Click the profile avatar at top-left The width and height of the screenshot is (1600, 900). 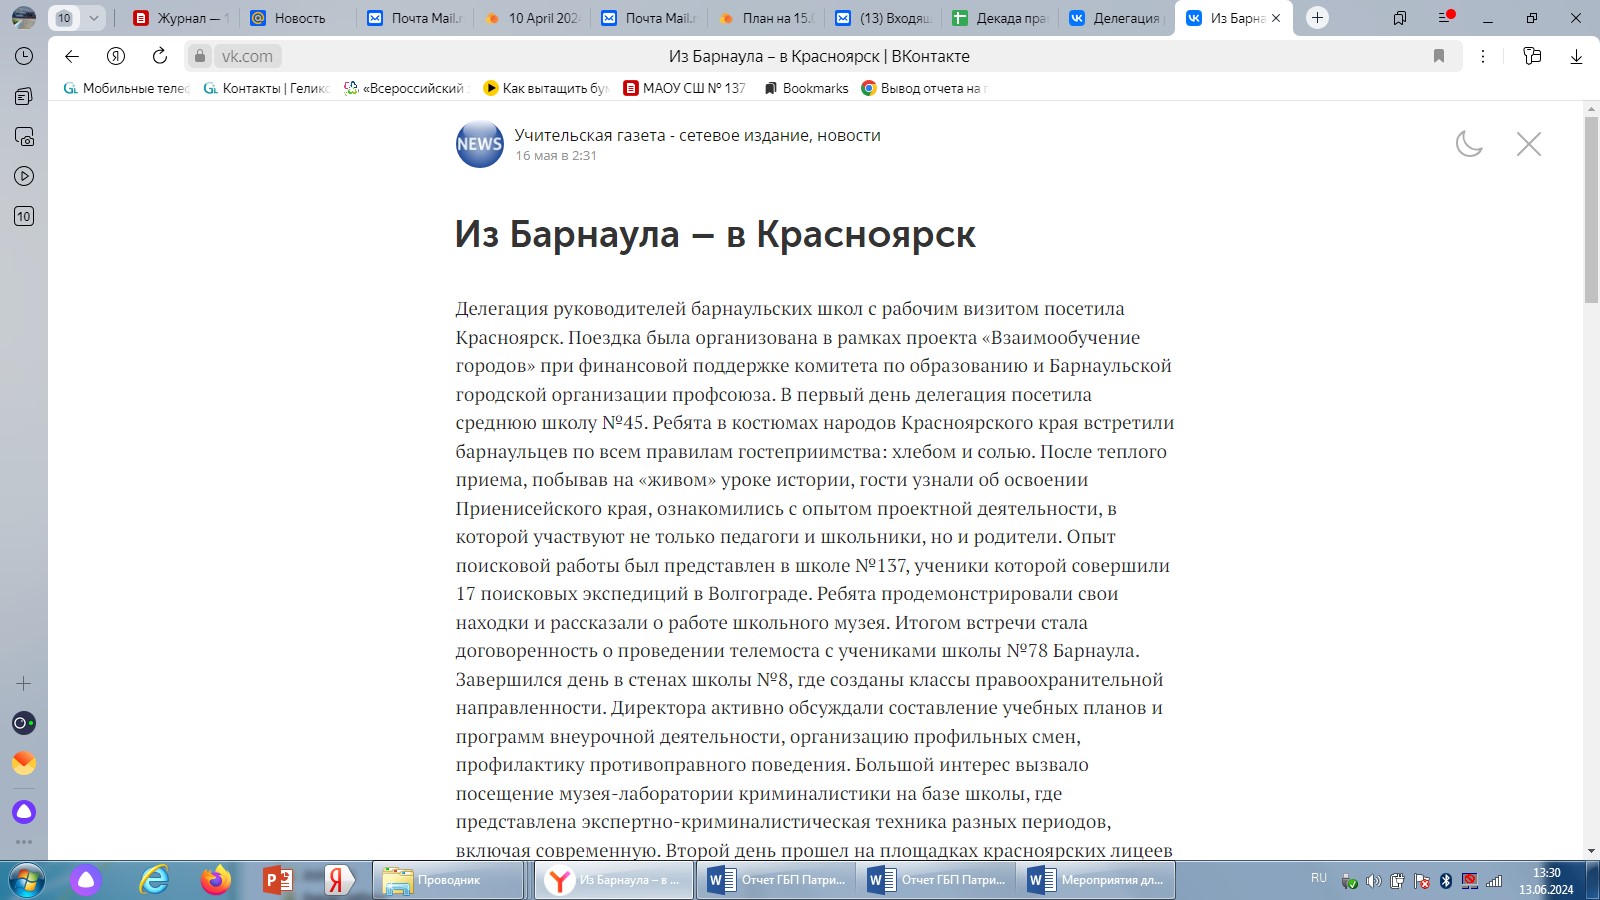[x=24, y=18]
